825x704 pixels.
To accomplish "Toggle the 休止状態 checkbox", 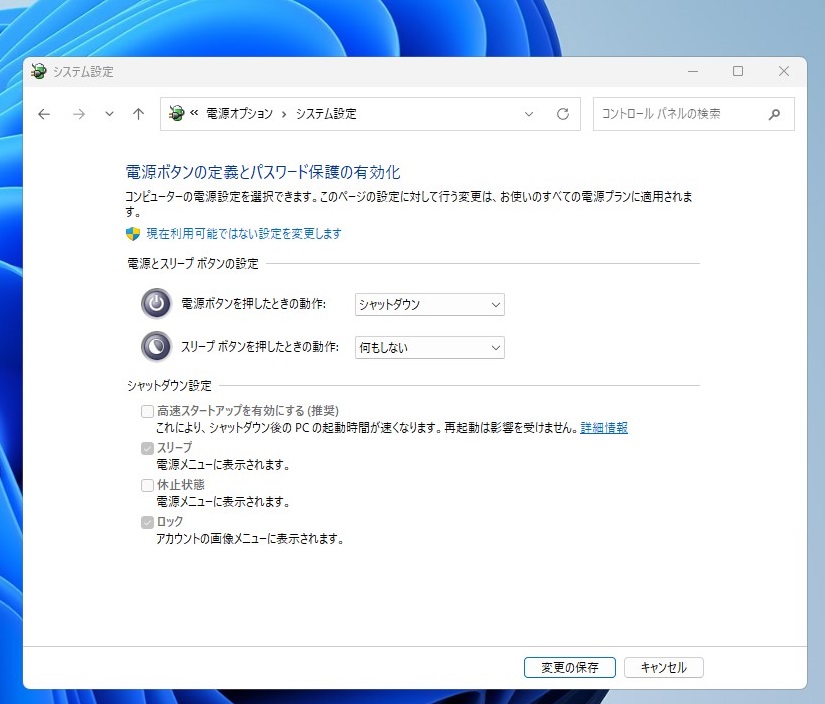I will (148, 485).
